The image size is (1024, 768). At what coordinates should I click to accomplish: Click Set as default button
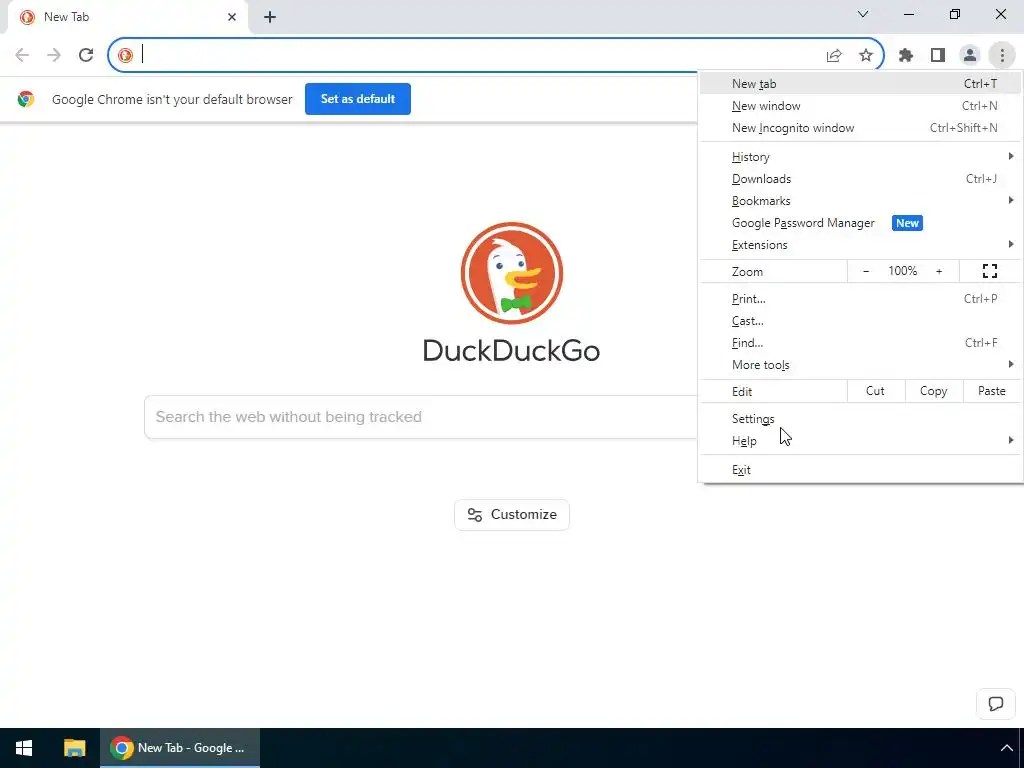click(x=358, y=99)
